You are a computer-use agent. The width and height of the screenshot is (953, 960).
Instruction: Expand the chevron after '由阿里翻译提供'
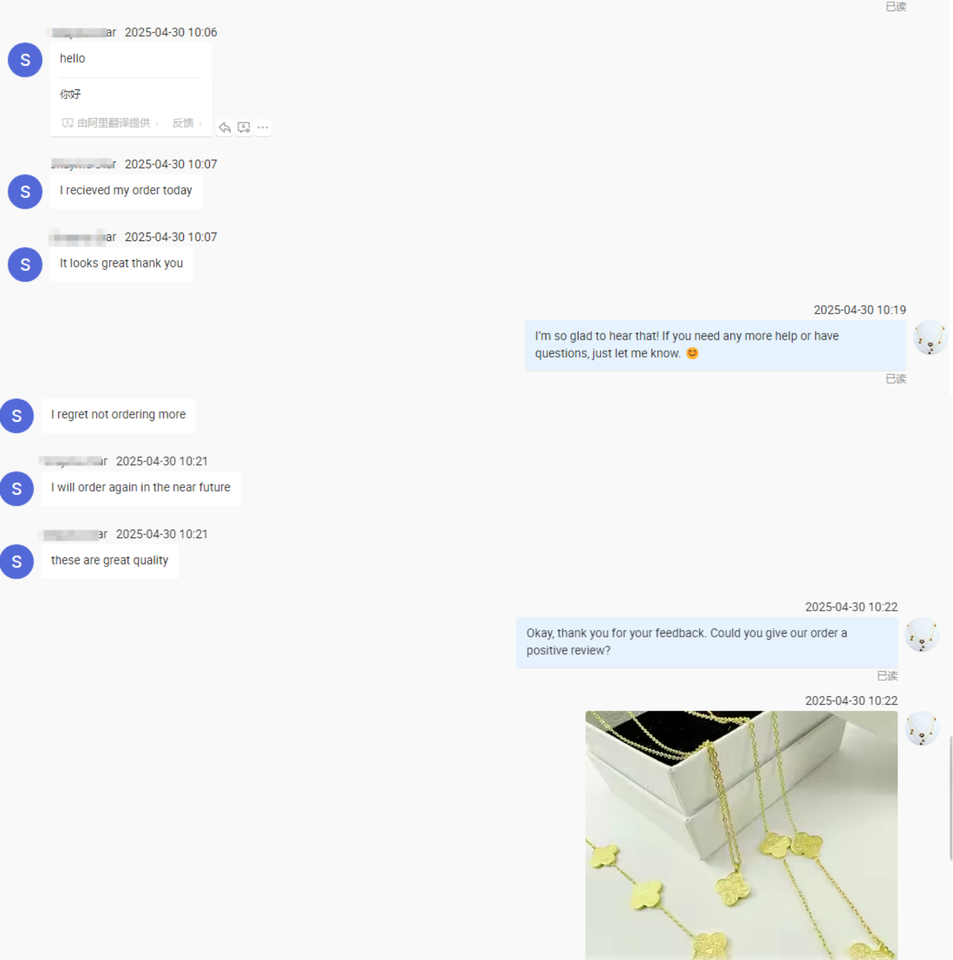point(157,124)
